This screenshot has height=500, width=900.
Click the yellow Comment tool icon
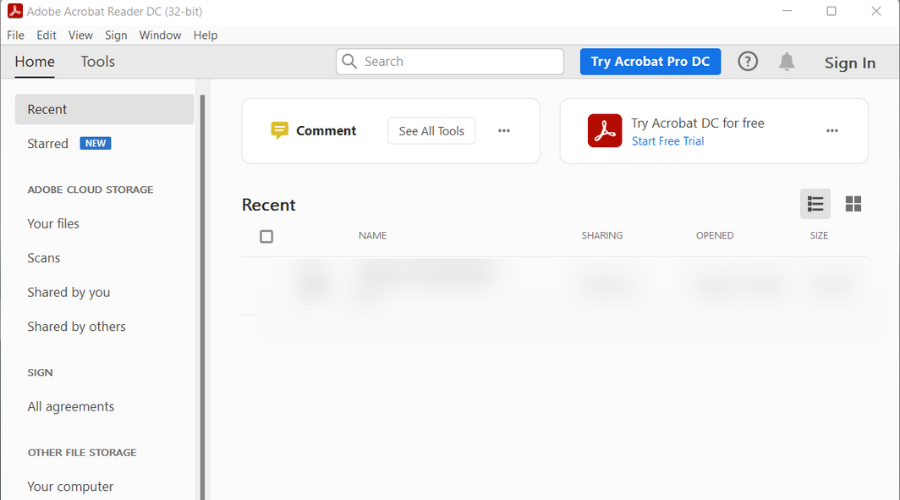click(279, 131)
